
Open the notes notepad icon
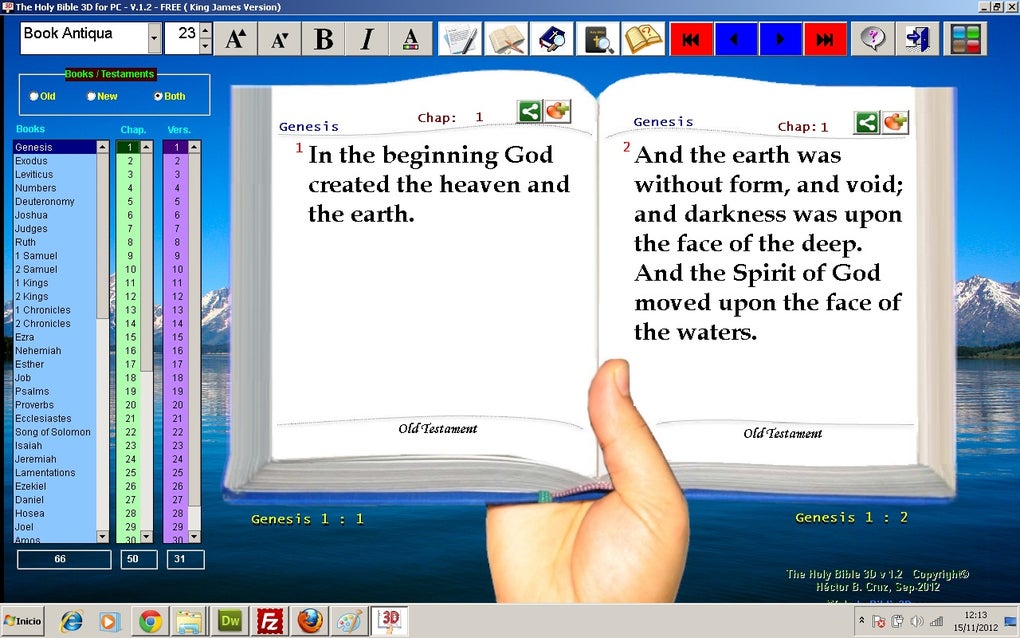[x=461, y=39]
